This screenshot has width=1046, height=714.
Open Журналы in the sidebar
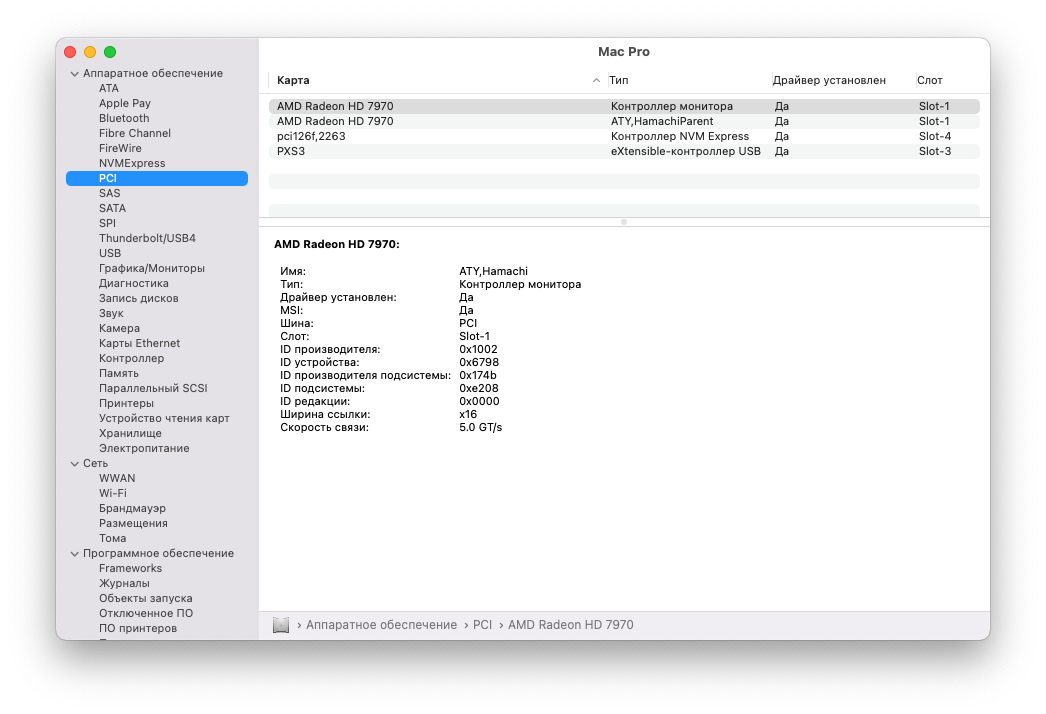click(124, 583)
